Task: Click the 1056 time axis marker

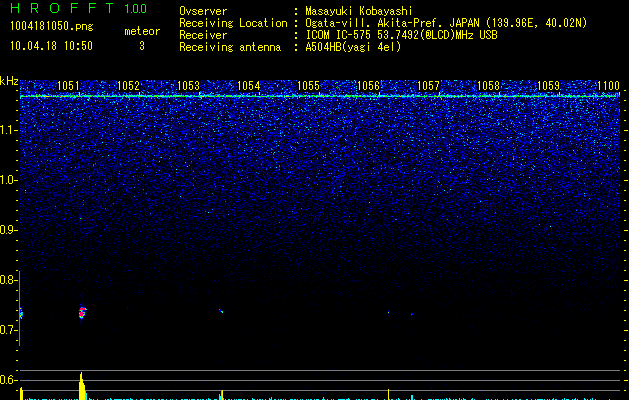Action: (x=368, y=86)
